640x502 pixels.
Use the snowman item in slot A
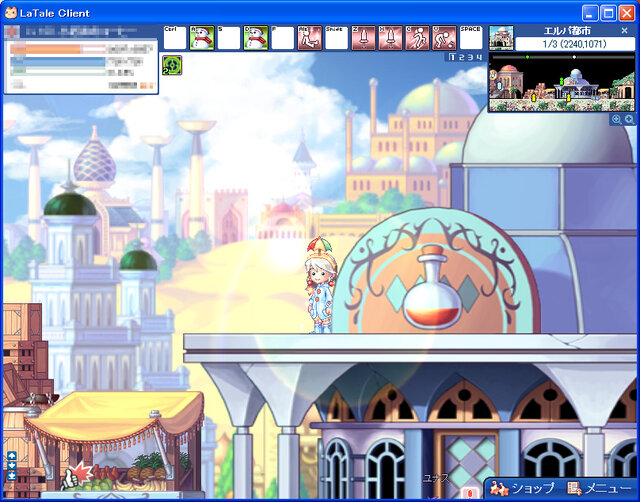point(202,38)
